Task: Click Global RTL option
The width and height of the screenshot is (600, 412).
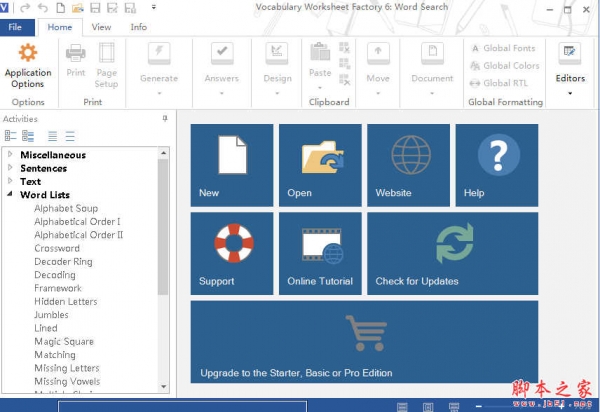Action: [x=499, y=83]
